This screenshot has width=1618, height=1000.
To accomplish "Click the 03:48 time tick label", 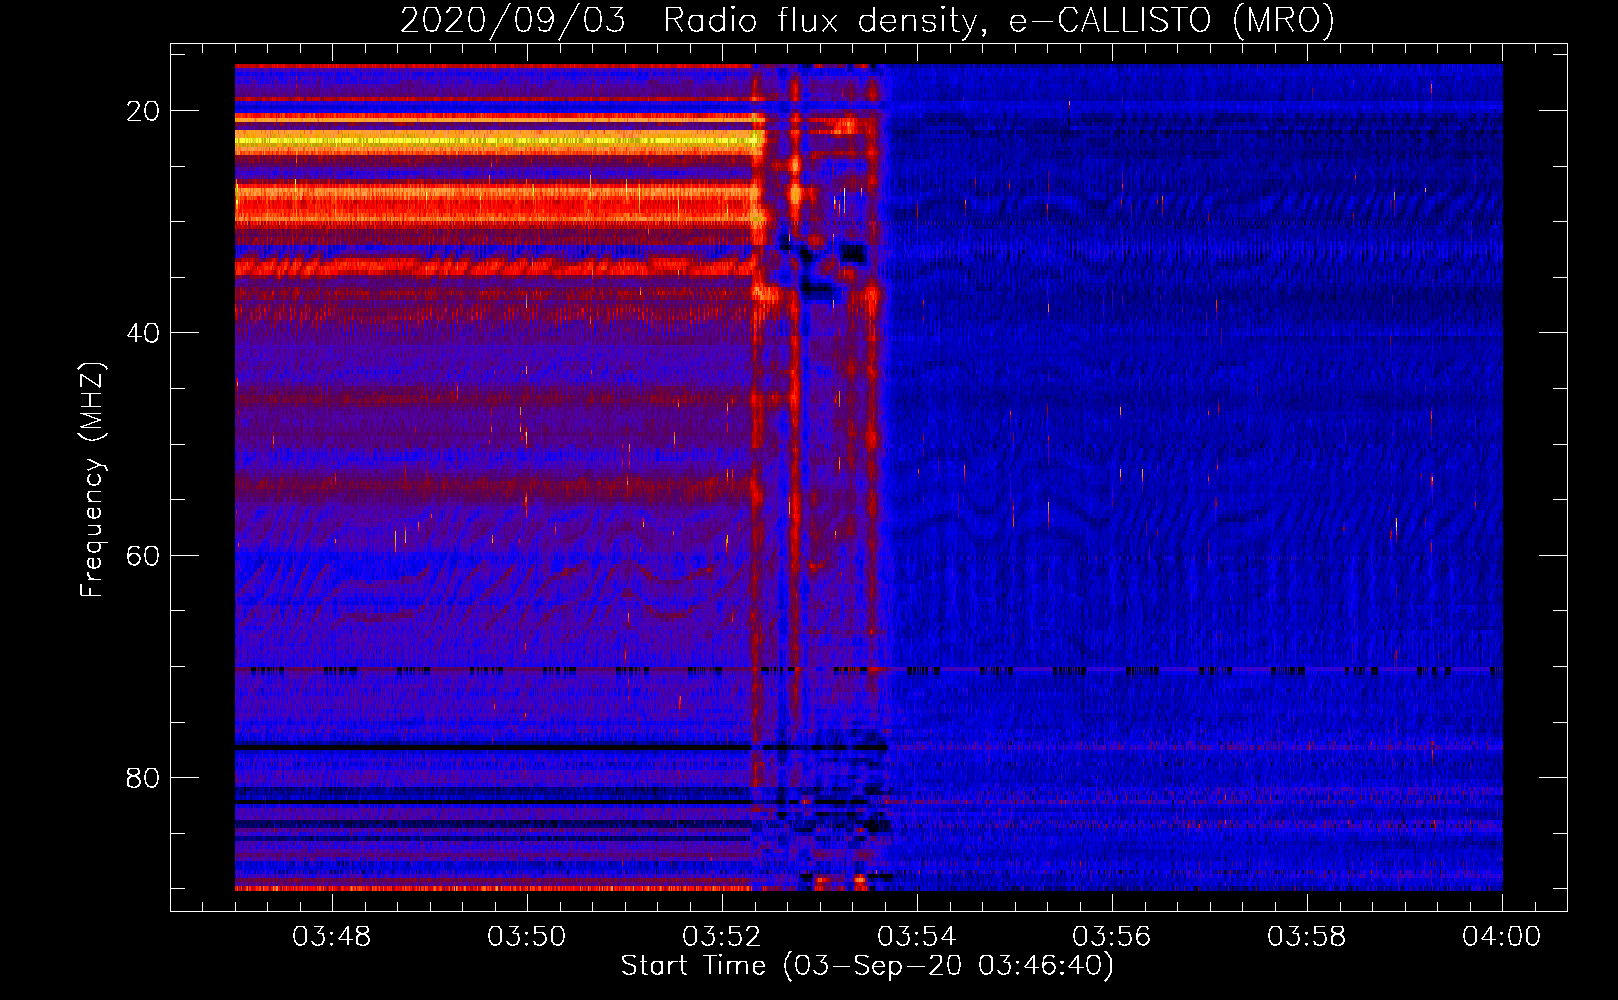I will click(331, 936).
